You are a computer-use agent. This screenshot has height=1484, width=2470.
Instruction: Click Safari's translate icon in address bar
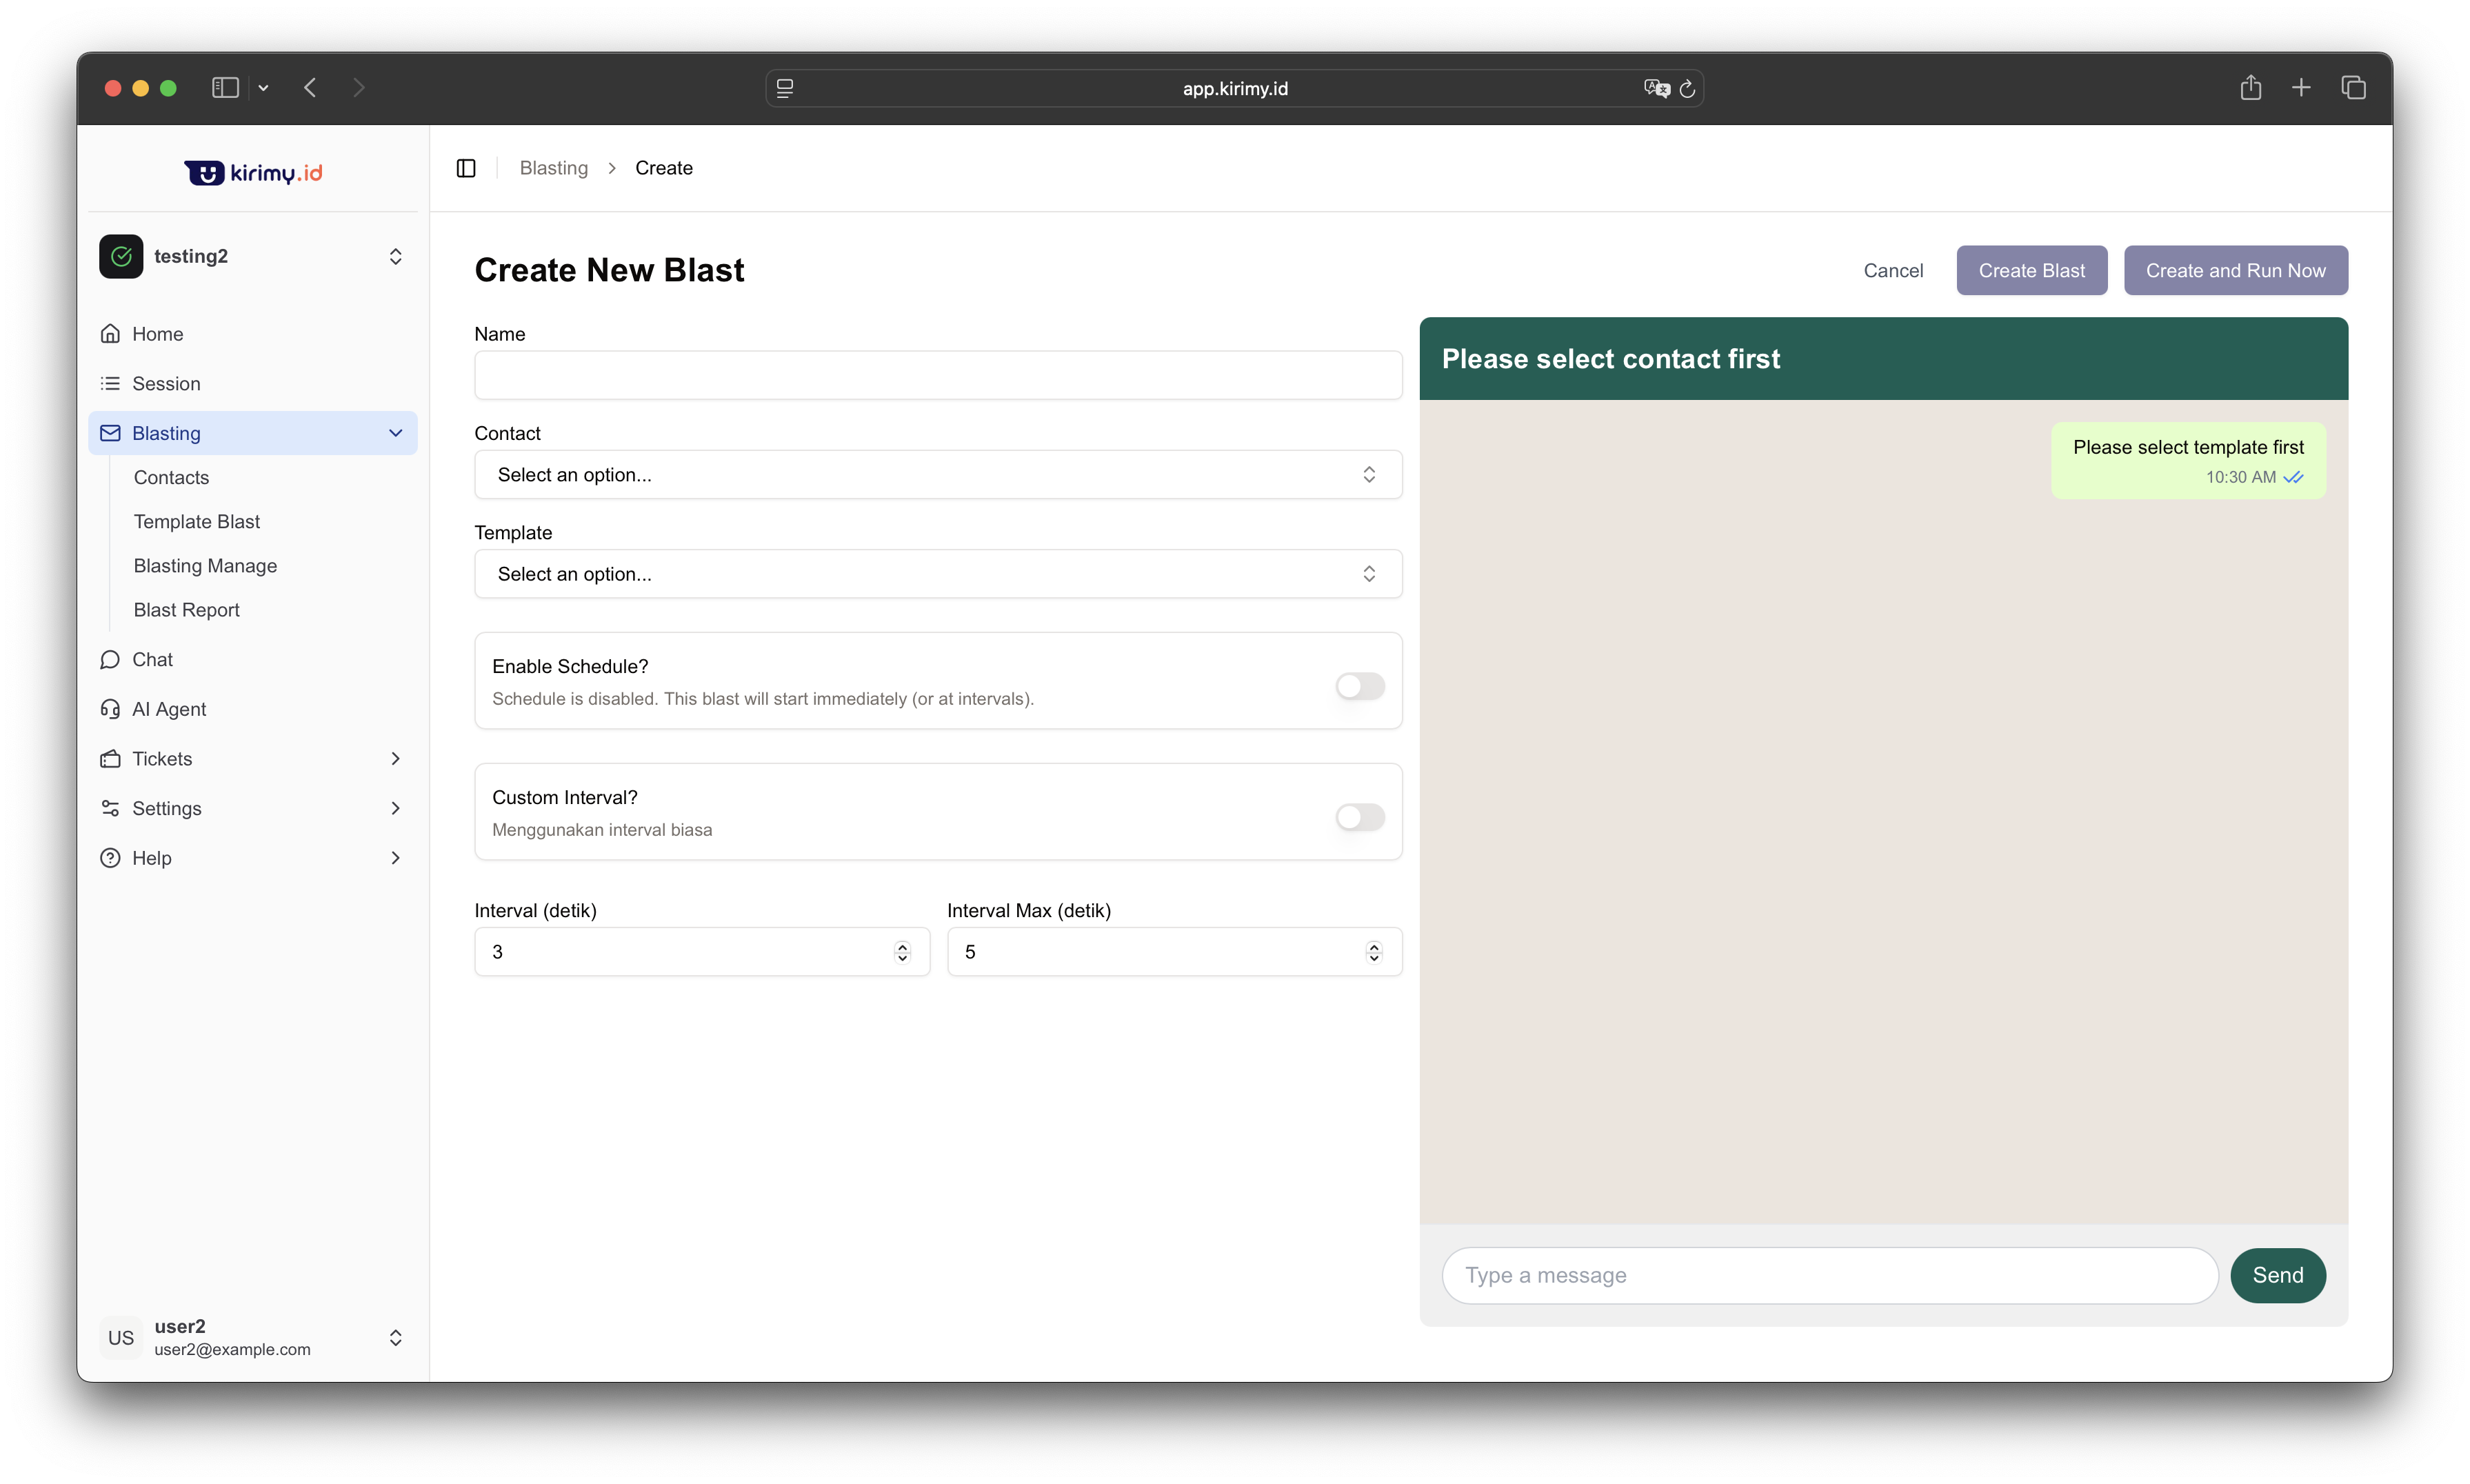click(1656, 89)
